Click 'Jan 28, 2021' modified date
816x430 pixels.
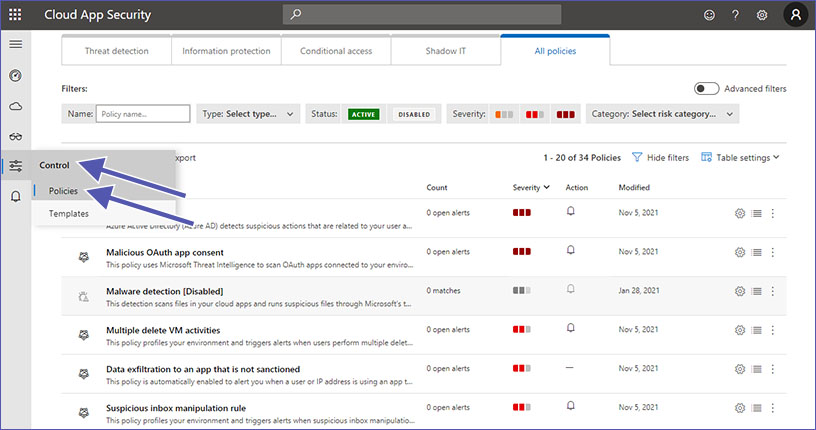[x=639, y=290]
